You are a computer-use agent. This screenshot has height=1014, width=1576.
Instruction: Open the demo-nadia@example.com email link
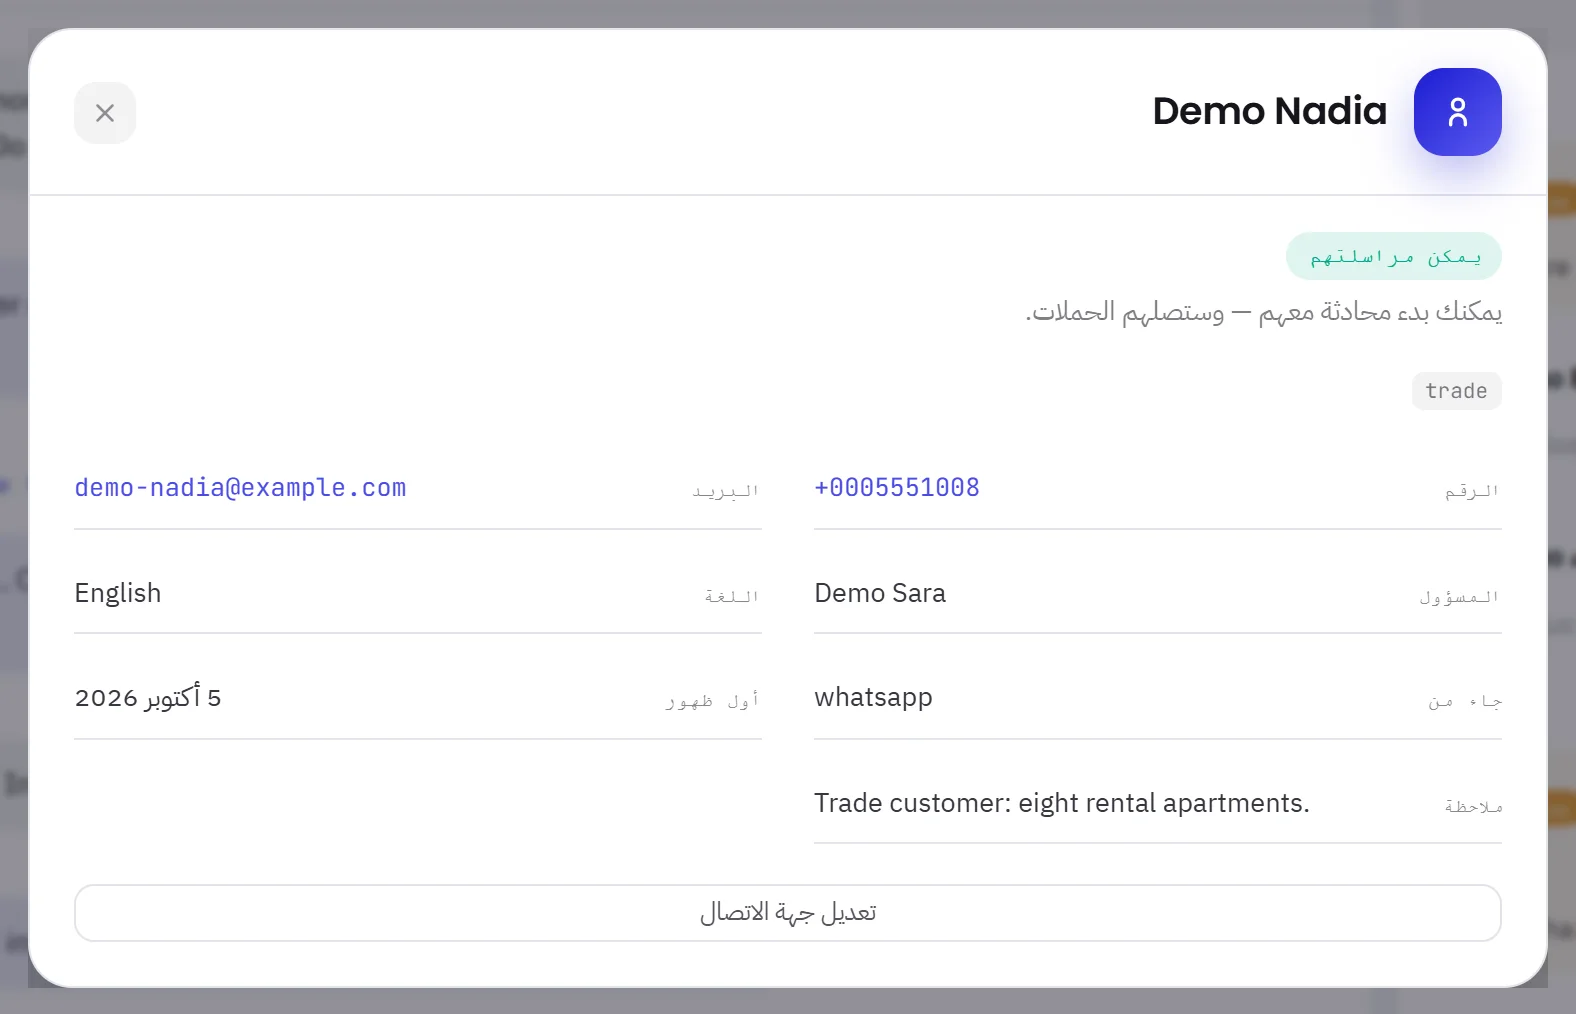[x=240, y=488]
